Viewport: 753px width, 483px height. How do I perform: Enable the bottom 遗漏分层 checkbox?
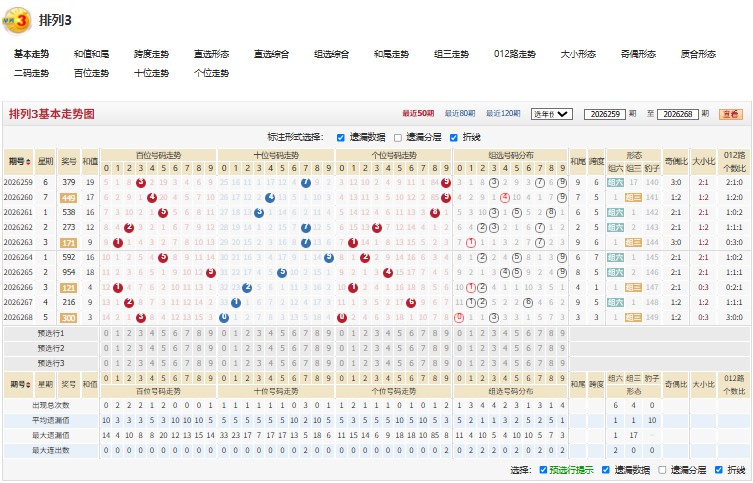coord(662,470)
